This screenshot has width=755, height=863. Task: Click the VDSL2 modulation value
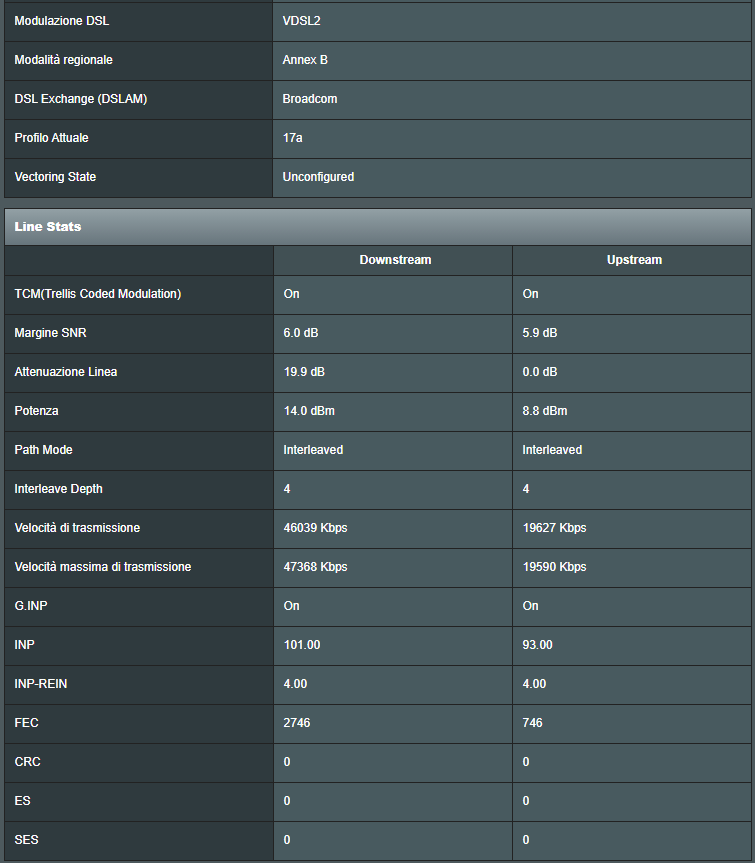tap(301, 21)
